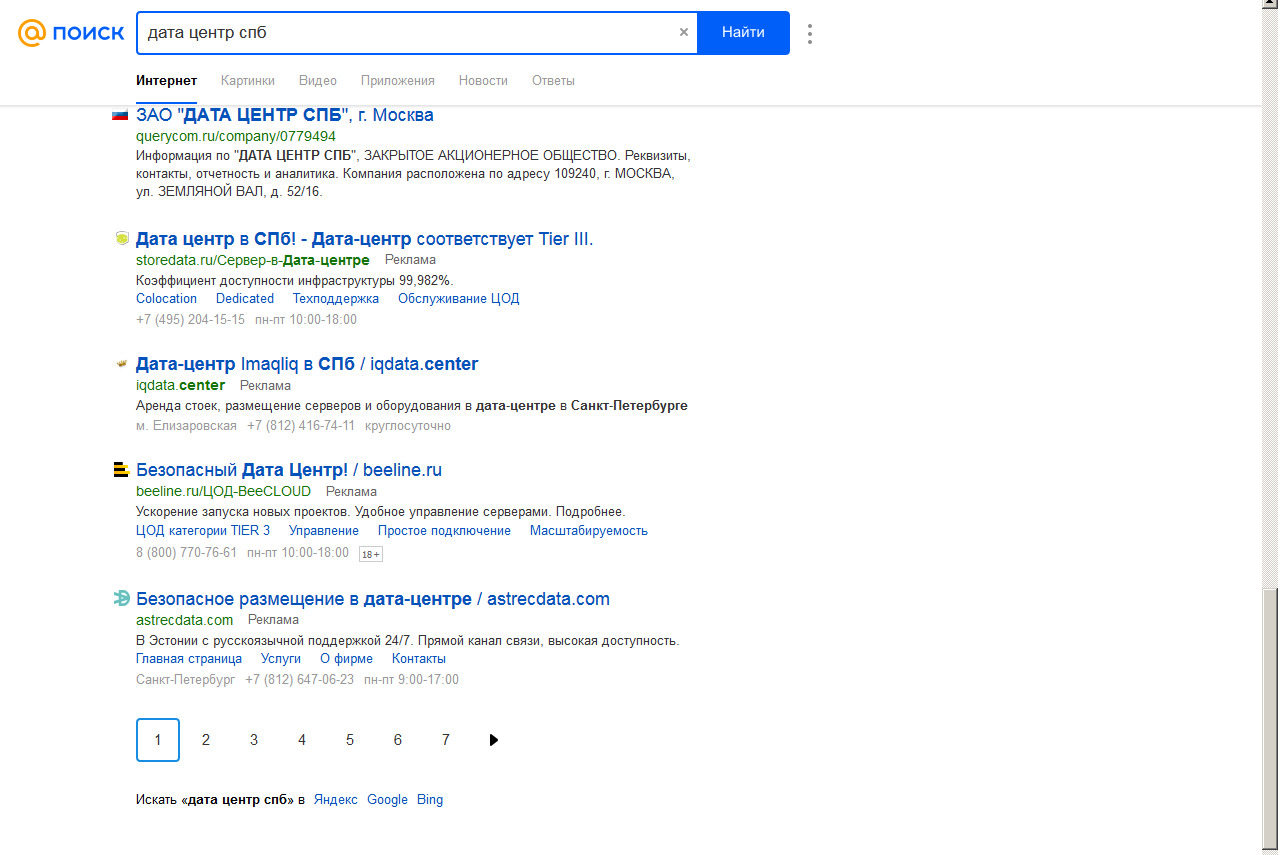Click the astrecdata.com favicon icon
1280x855 pixels.
pyautogui.click(x=121, y=599)
